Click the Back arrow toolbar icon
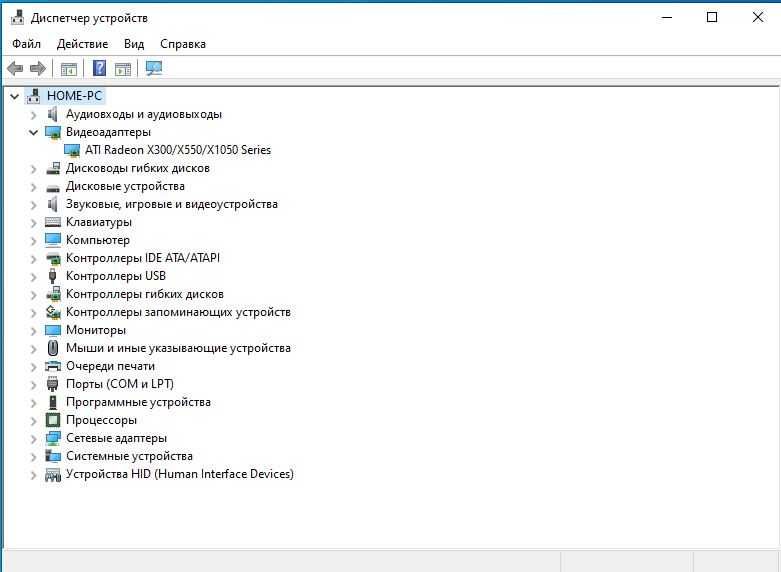The width and height of the screenshot is (781, 572). pos(15,68)
